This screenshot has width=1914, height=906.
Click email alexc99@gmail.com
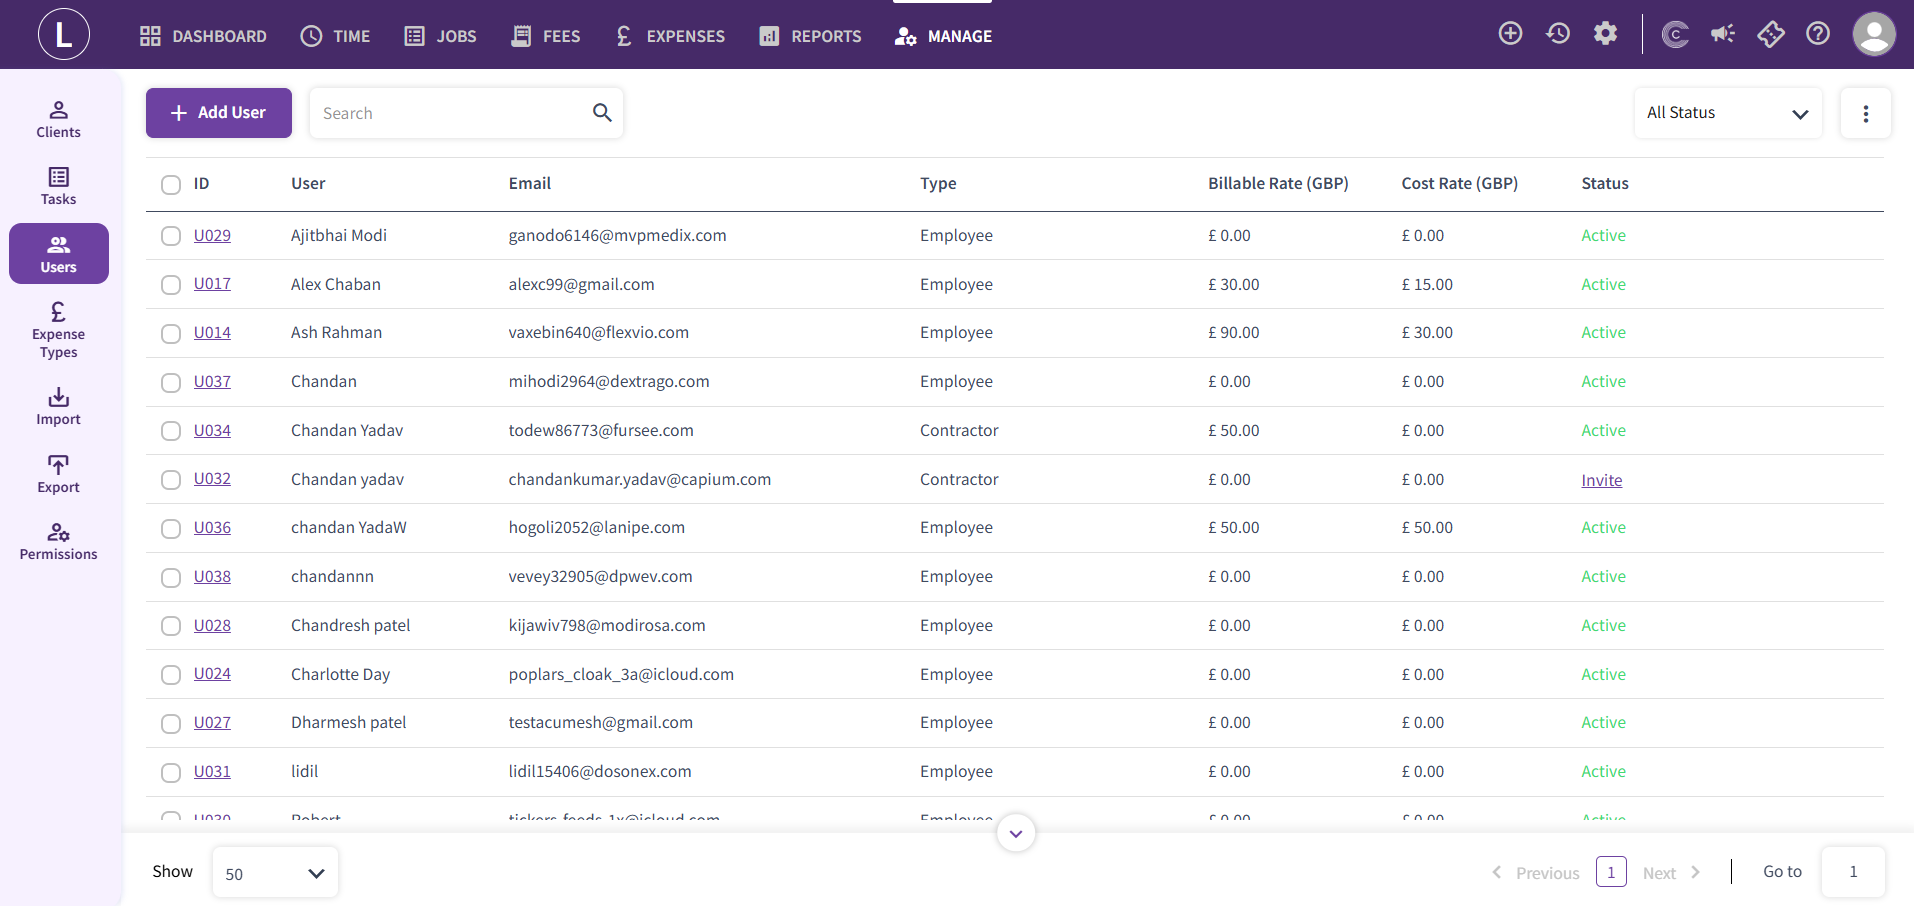[x=581, y=284]
